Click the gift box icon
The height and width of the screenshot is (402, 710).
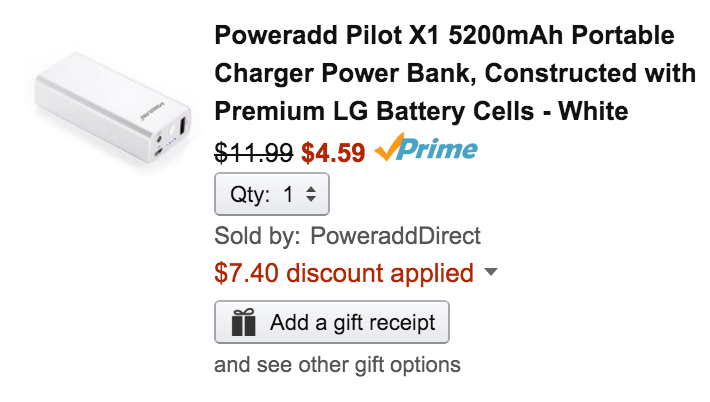coord(243,323)
